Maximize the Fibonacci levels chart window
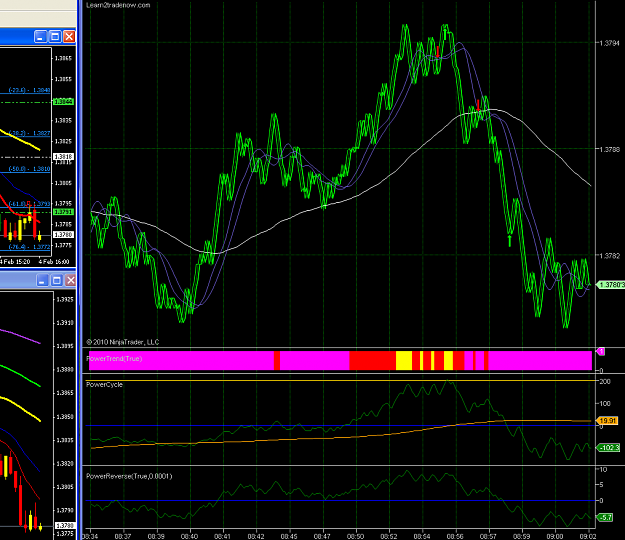Viewport: 625px width, 540px height. (x=55, y=37)
